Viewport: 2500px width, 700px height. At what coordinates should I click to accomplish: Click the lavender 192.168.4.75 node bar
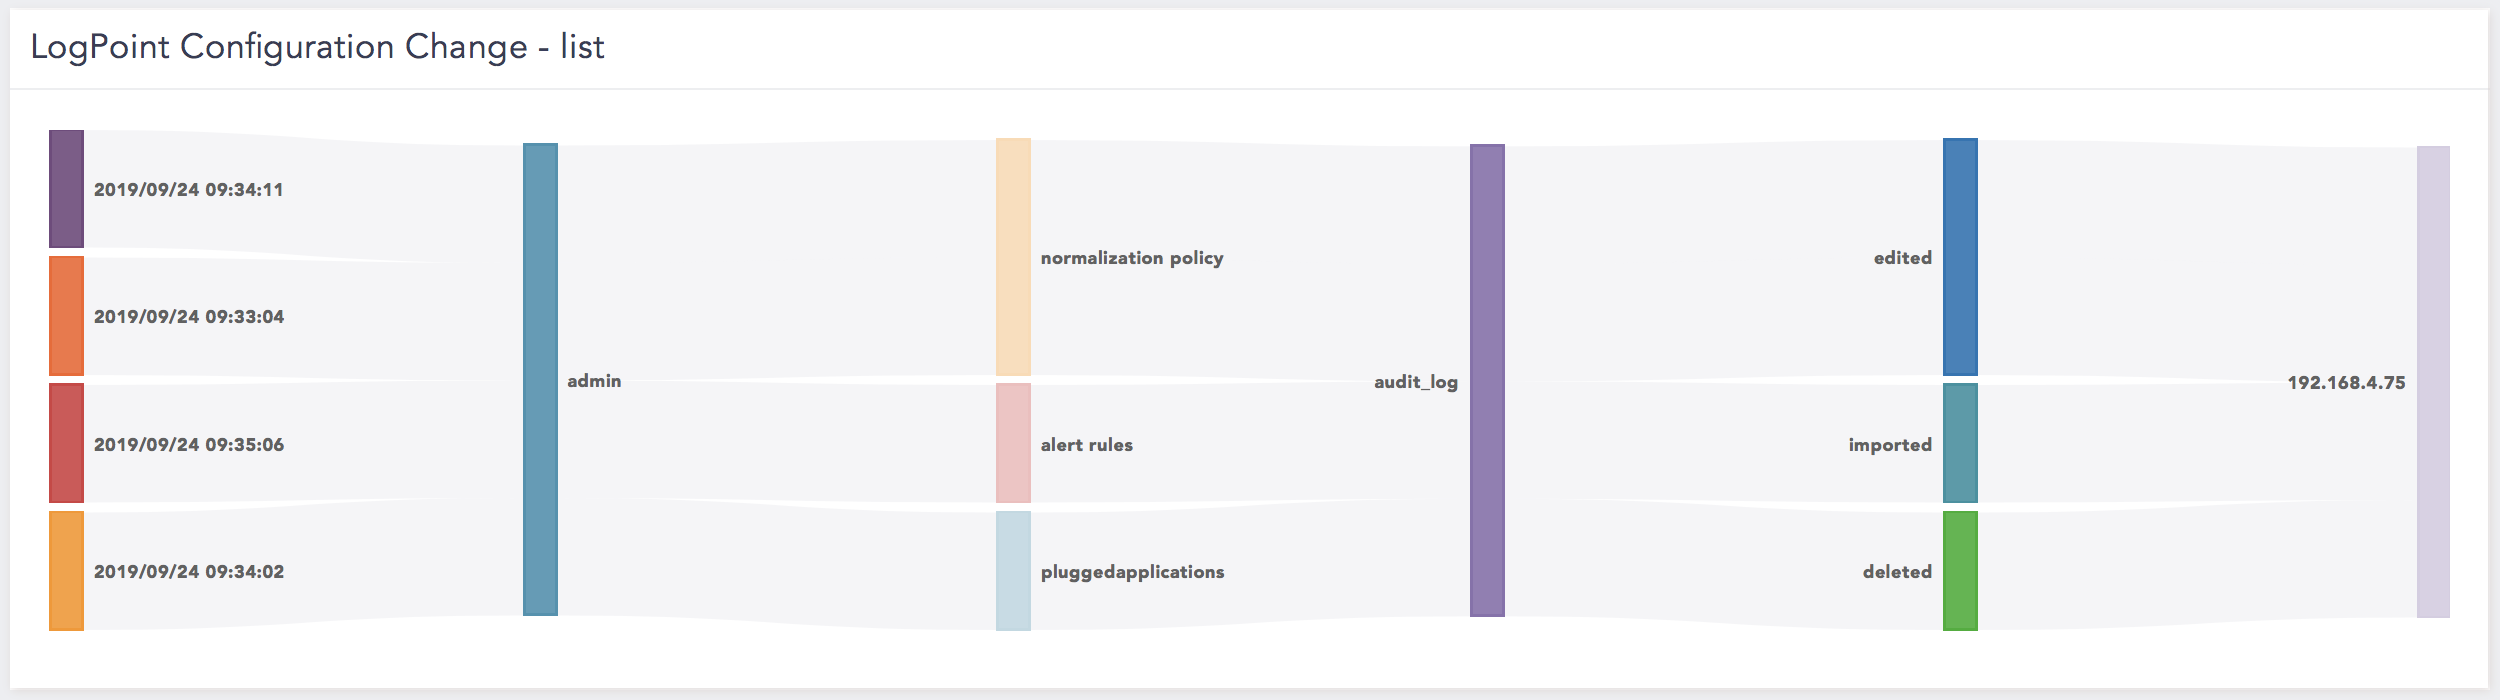(2433, 382)
